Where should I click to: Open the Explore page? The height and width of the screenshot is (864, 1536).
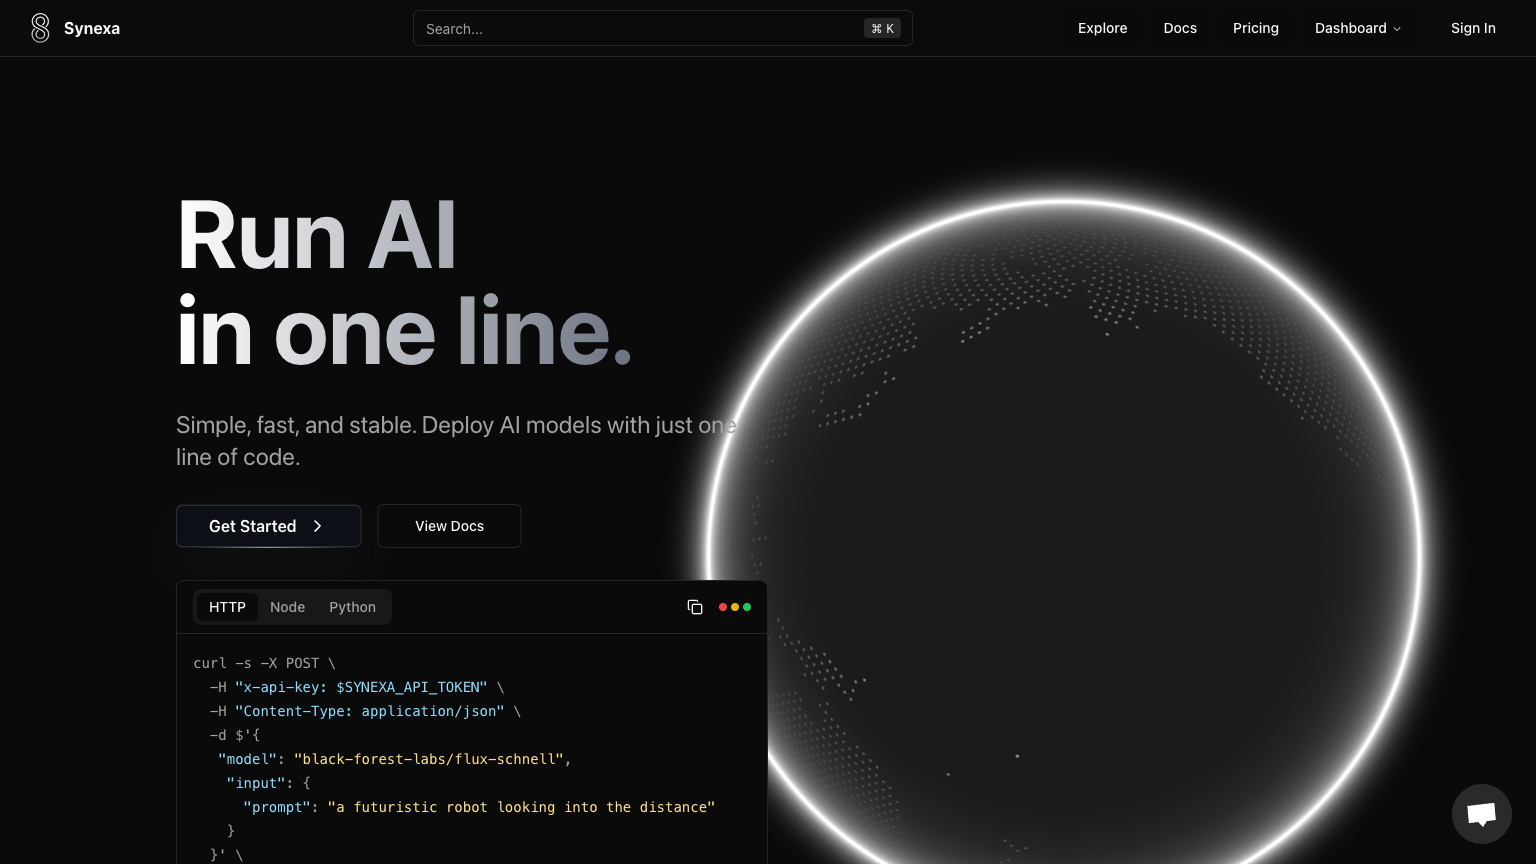(x=1102, y=28)
